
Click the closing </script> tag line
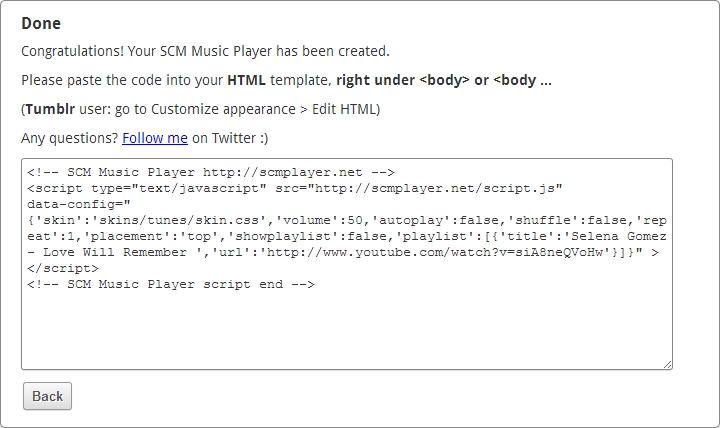click(63, 268)
